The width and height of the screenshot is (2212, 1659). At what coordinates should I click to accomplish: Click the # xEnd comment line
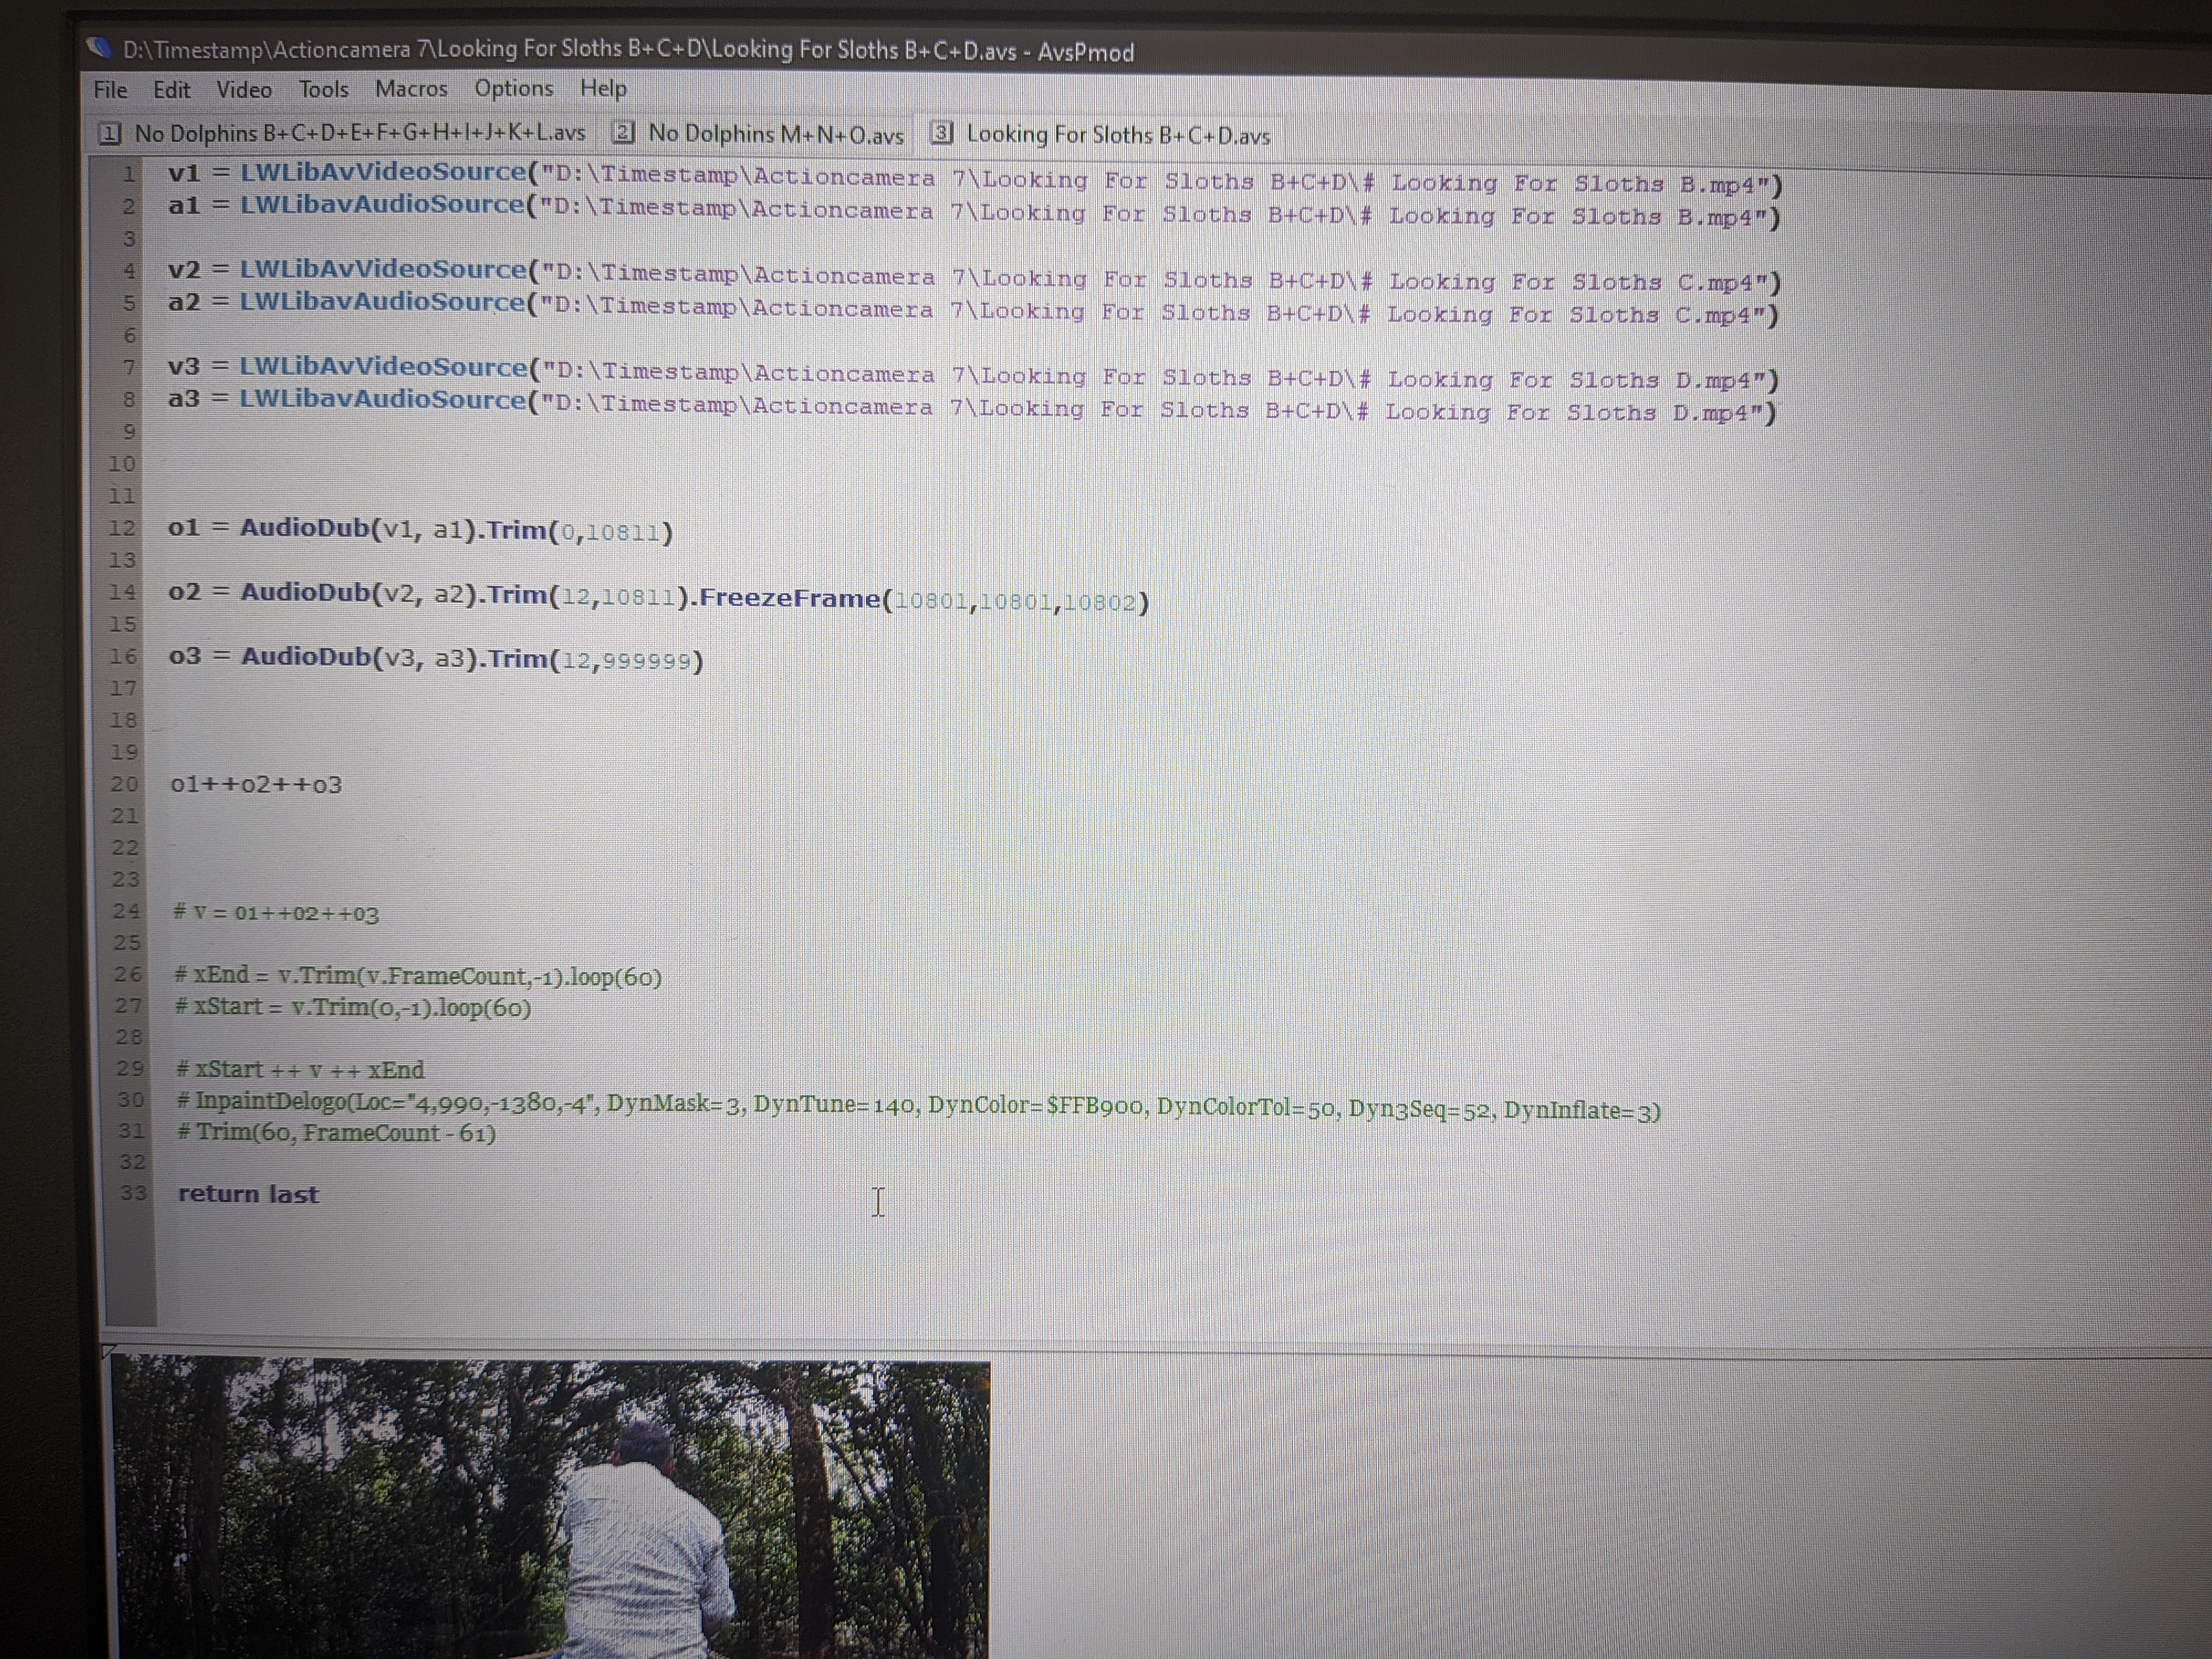(418, 976)
